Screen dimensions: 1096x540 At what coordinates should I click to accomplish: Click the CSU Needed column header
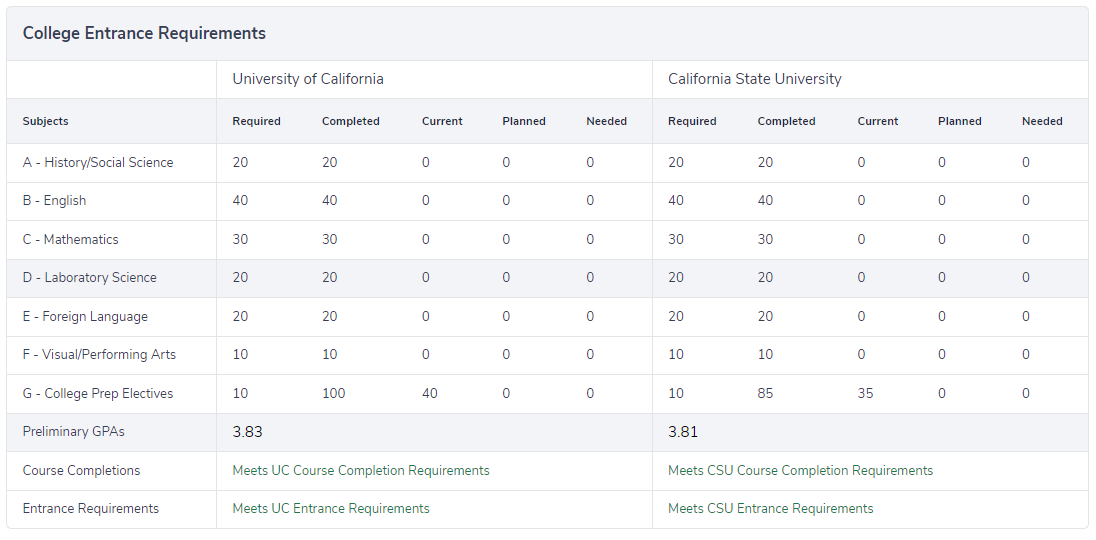[1042, 121]
